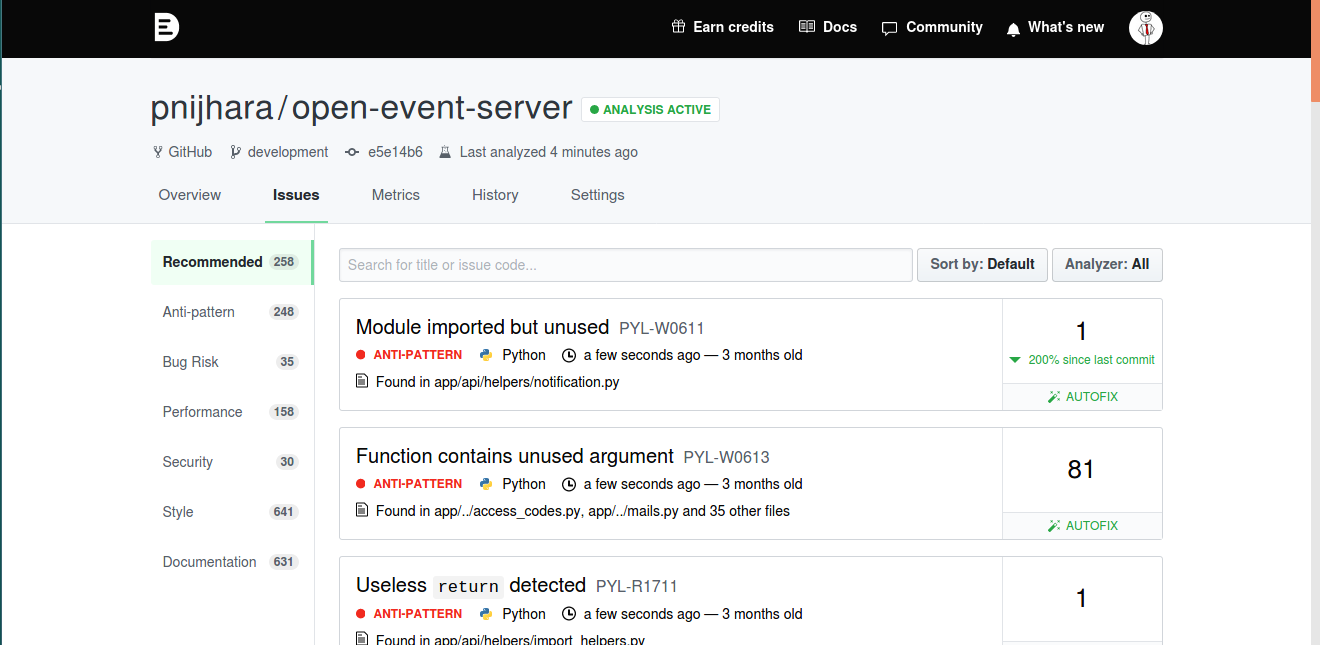Open the Analyzer: All dropdown
1320x645 pixels.
(x=1107, y=264)
